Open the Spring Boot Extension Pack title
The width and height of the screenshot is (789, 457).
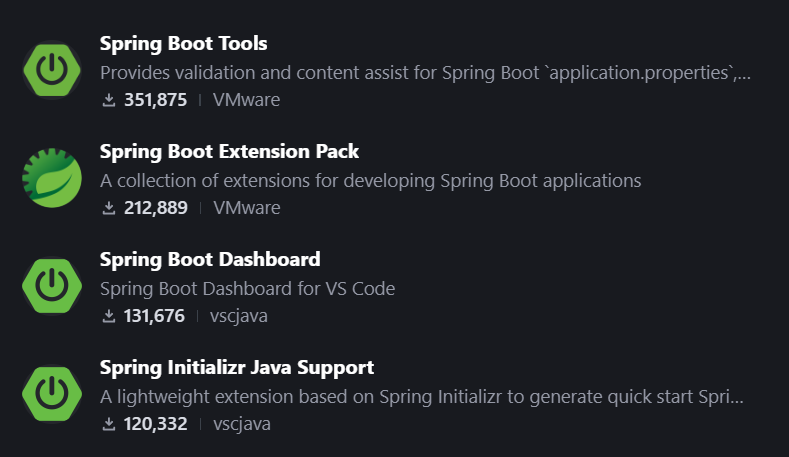pyautogui.click(x=229, y=151)
